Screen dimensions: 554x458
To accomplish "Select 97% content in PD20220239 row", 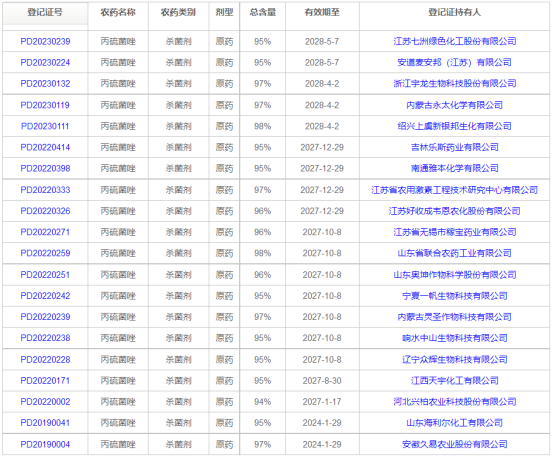I will [263, 317].
